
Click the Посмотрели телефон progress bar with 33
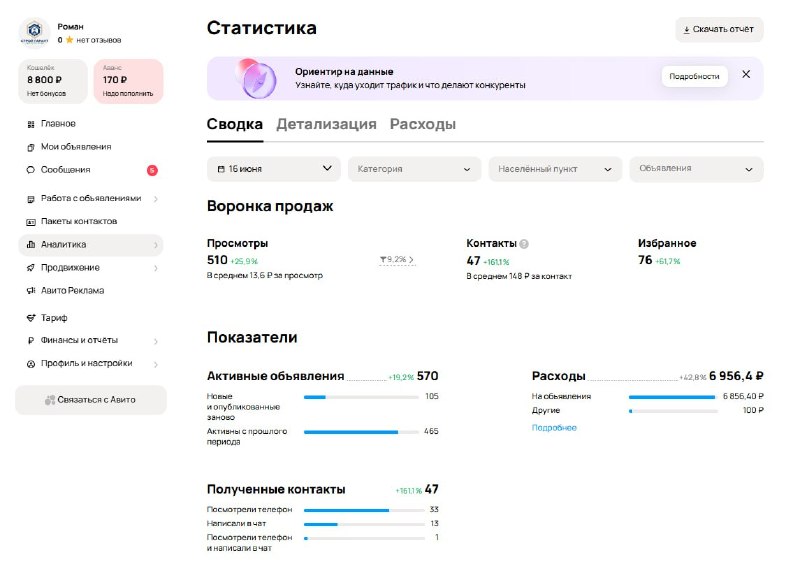point(364,510)
